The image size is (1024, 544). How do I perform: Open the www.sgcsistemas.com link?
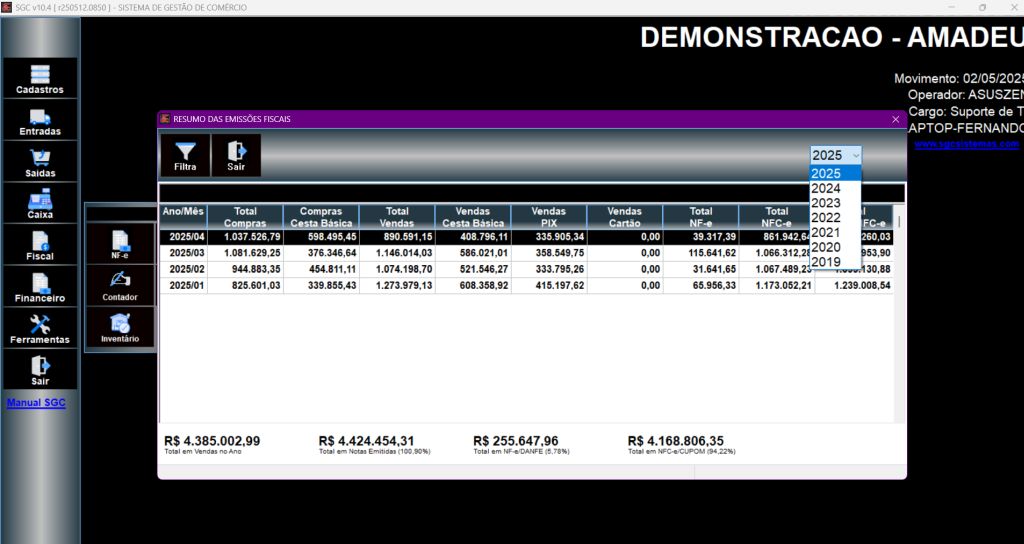point(967,144)
